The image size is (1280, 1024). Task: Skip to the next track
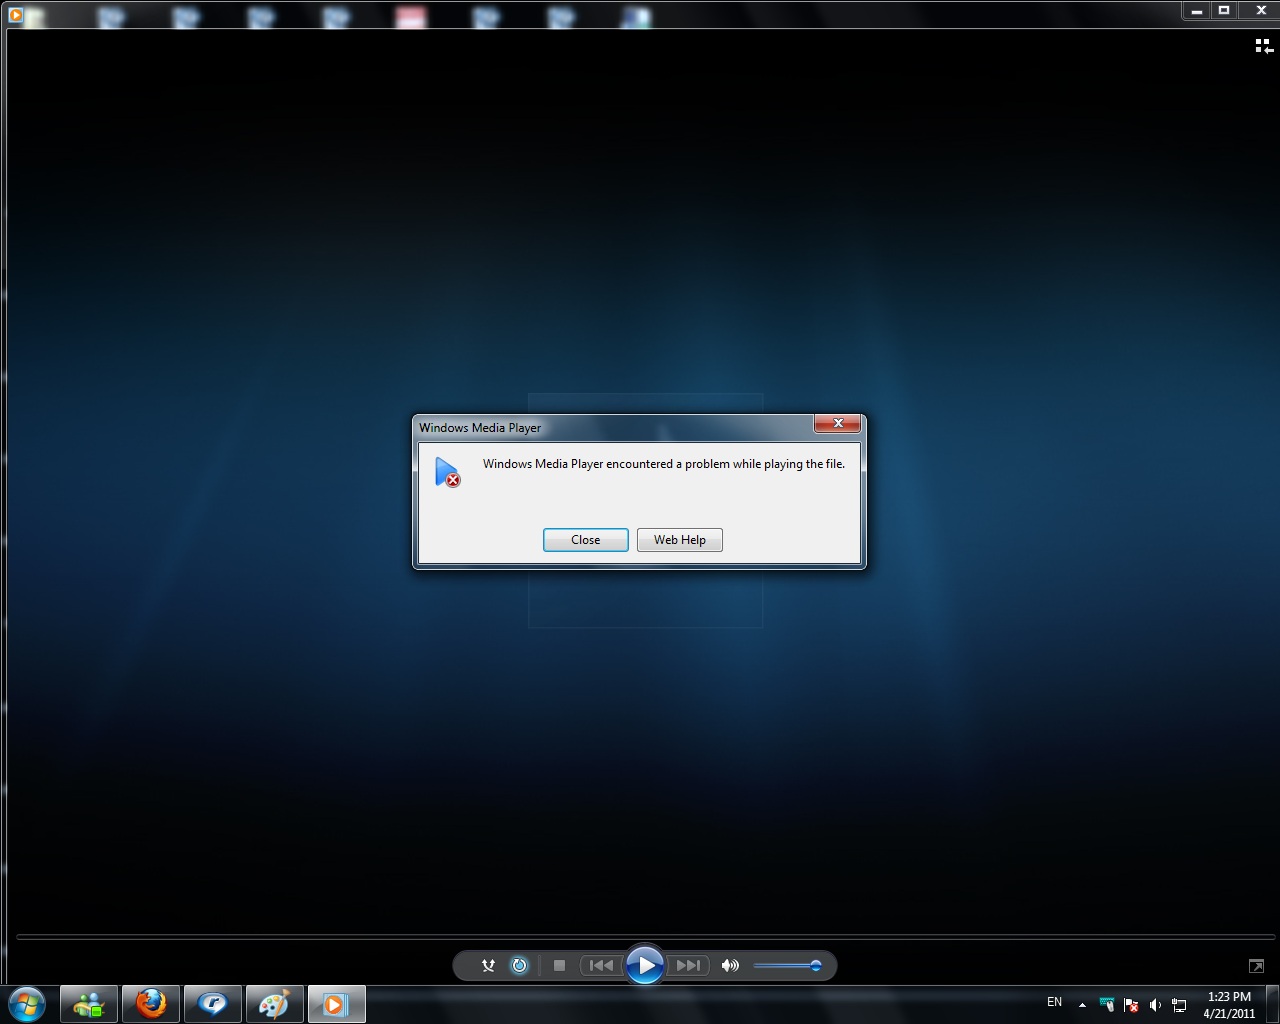[688, 965]
